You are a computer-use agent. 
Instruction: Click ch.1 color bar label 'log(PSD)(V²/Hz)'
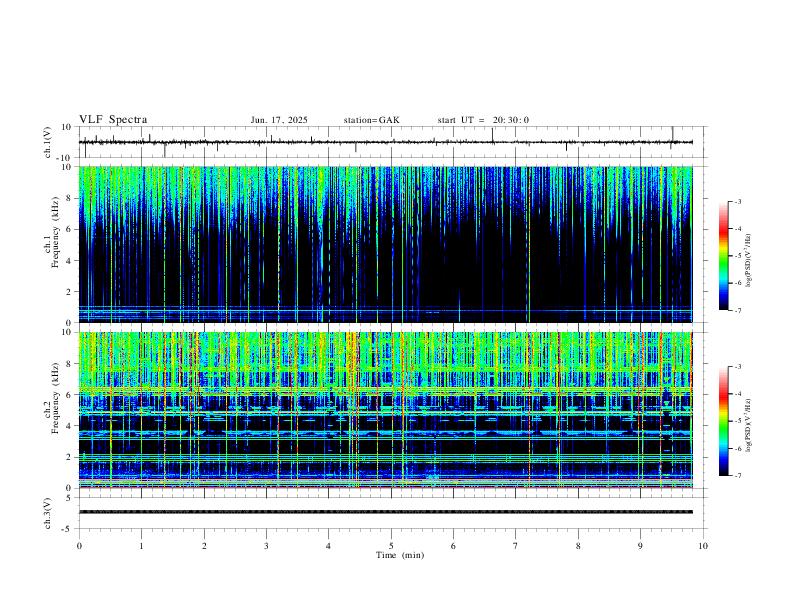[x=749, y=261]
